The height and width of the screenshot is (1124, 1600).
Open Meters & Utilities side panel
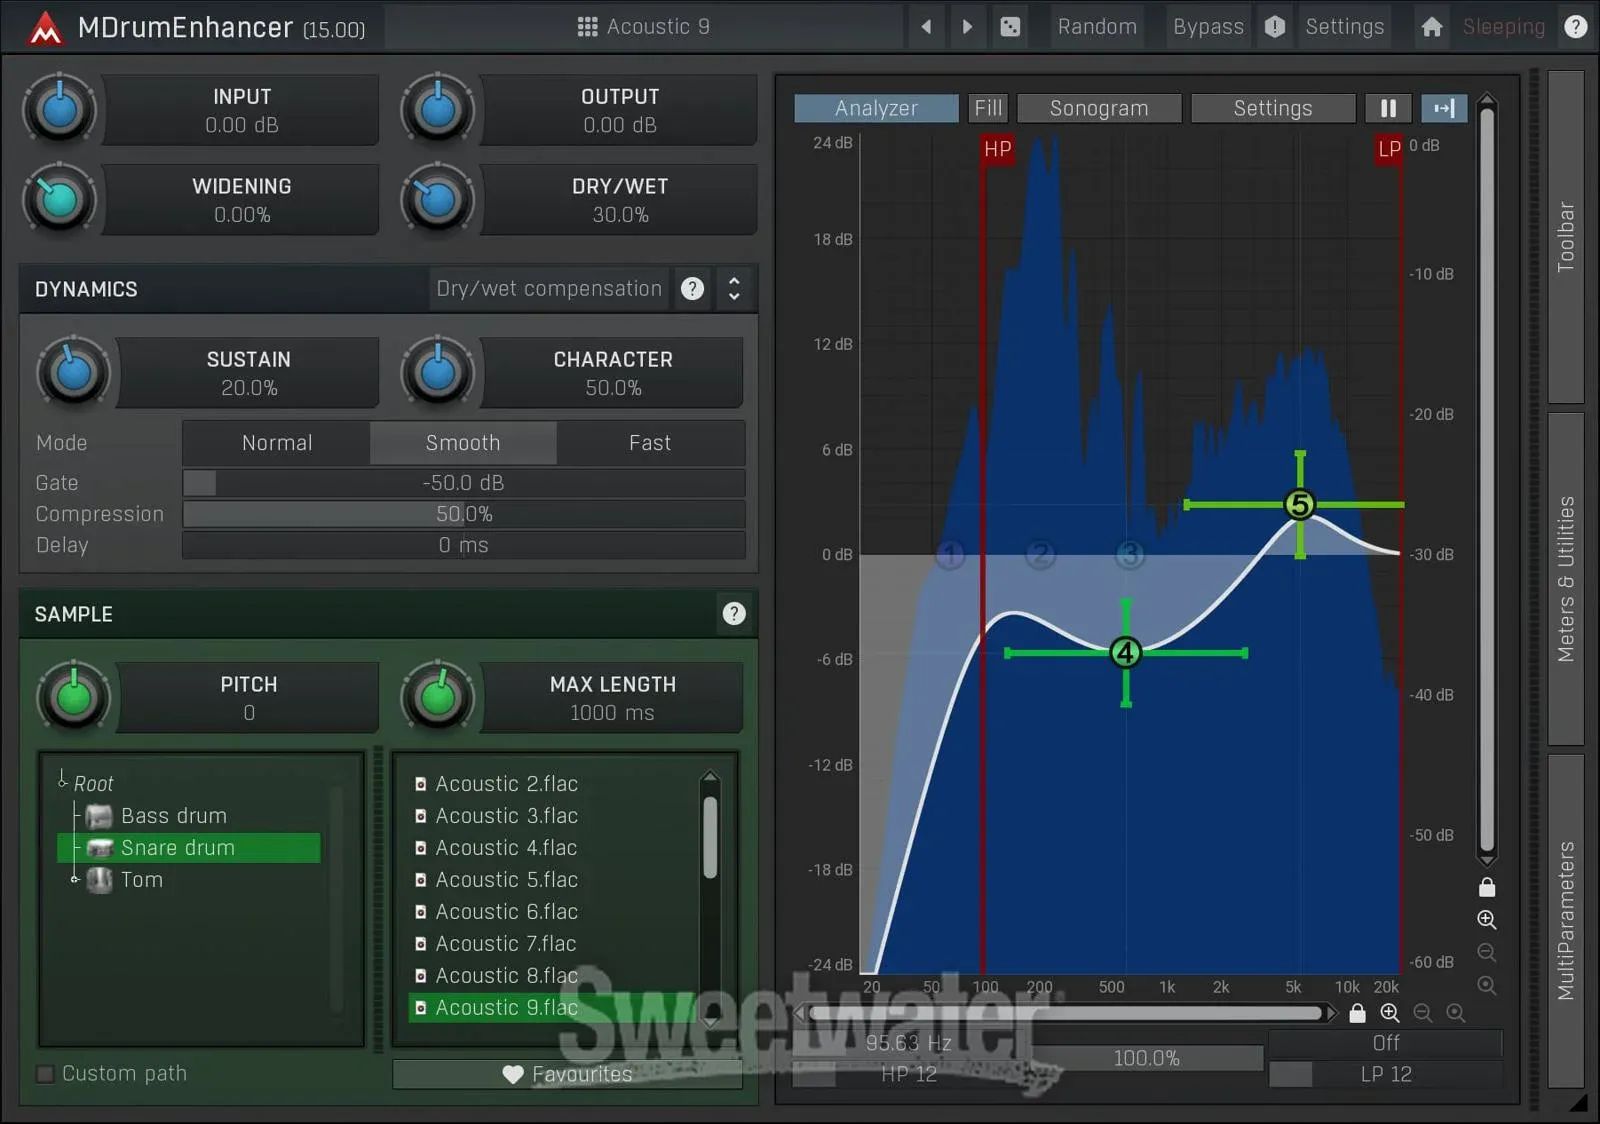pos(1566,579)
